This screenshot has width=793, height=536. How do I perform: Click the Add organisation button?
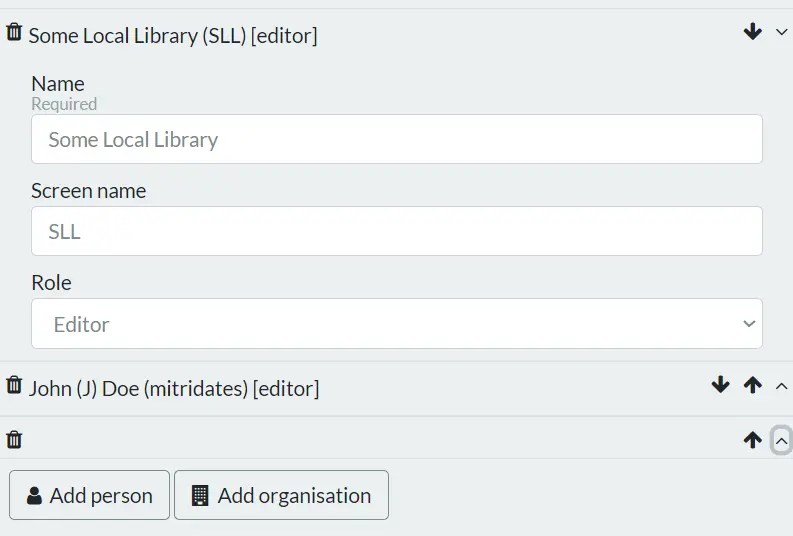pyautogui.click(x=281, y=495)
